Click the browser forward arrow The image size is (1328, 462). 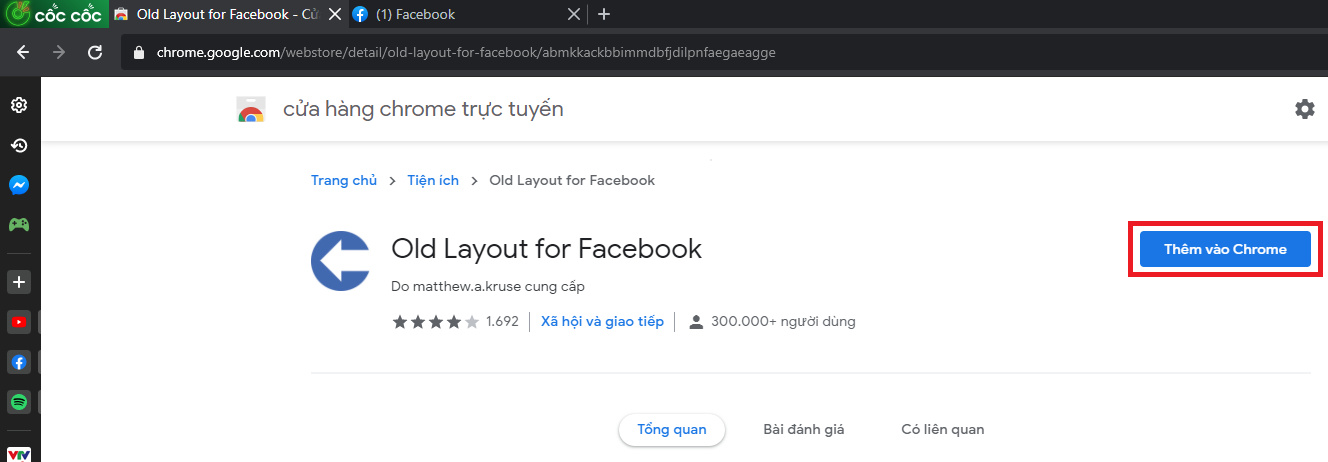coord(59,52)
